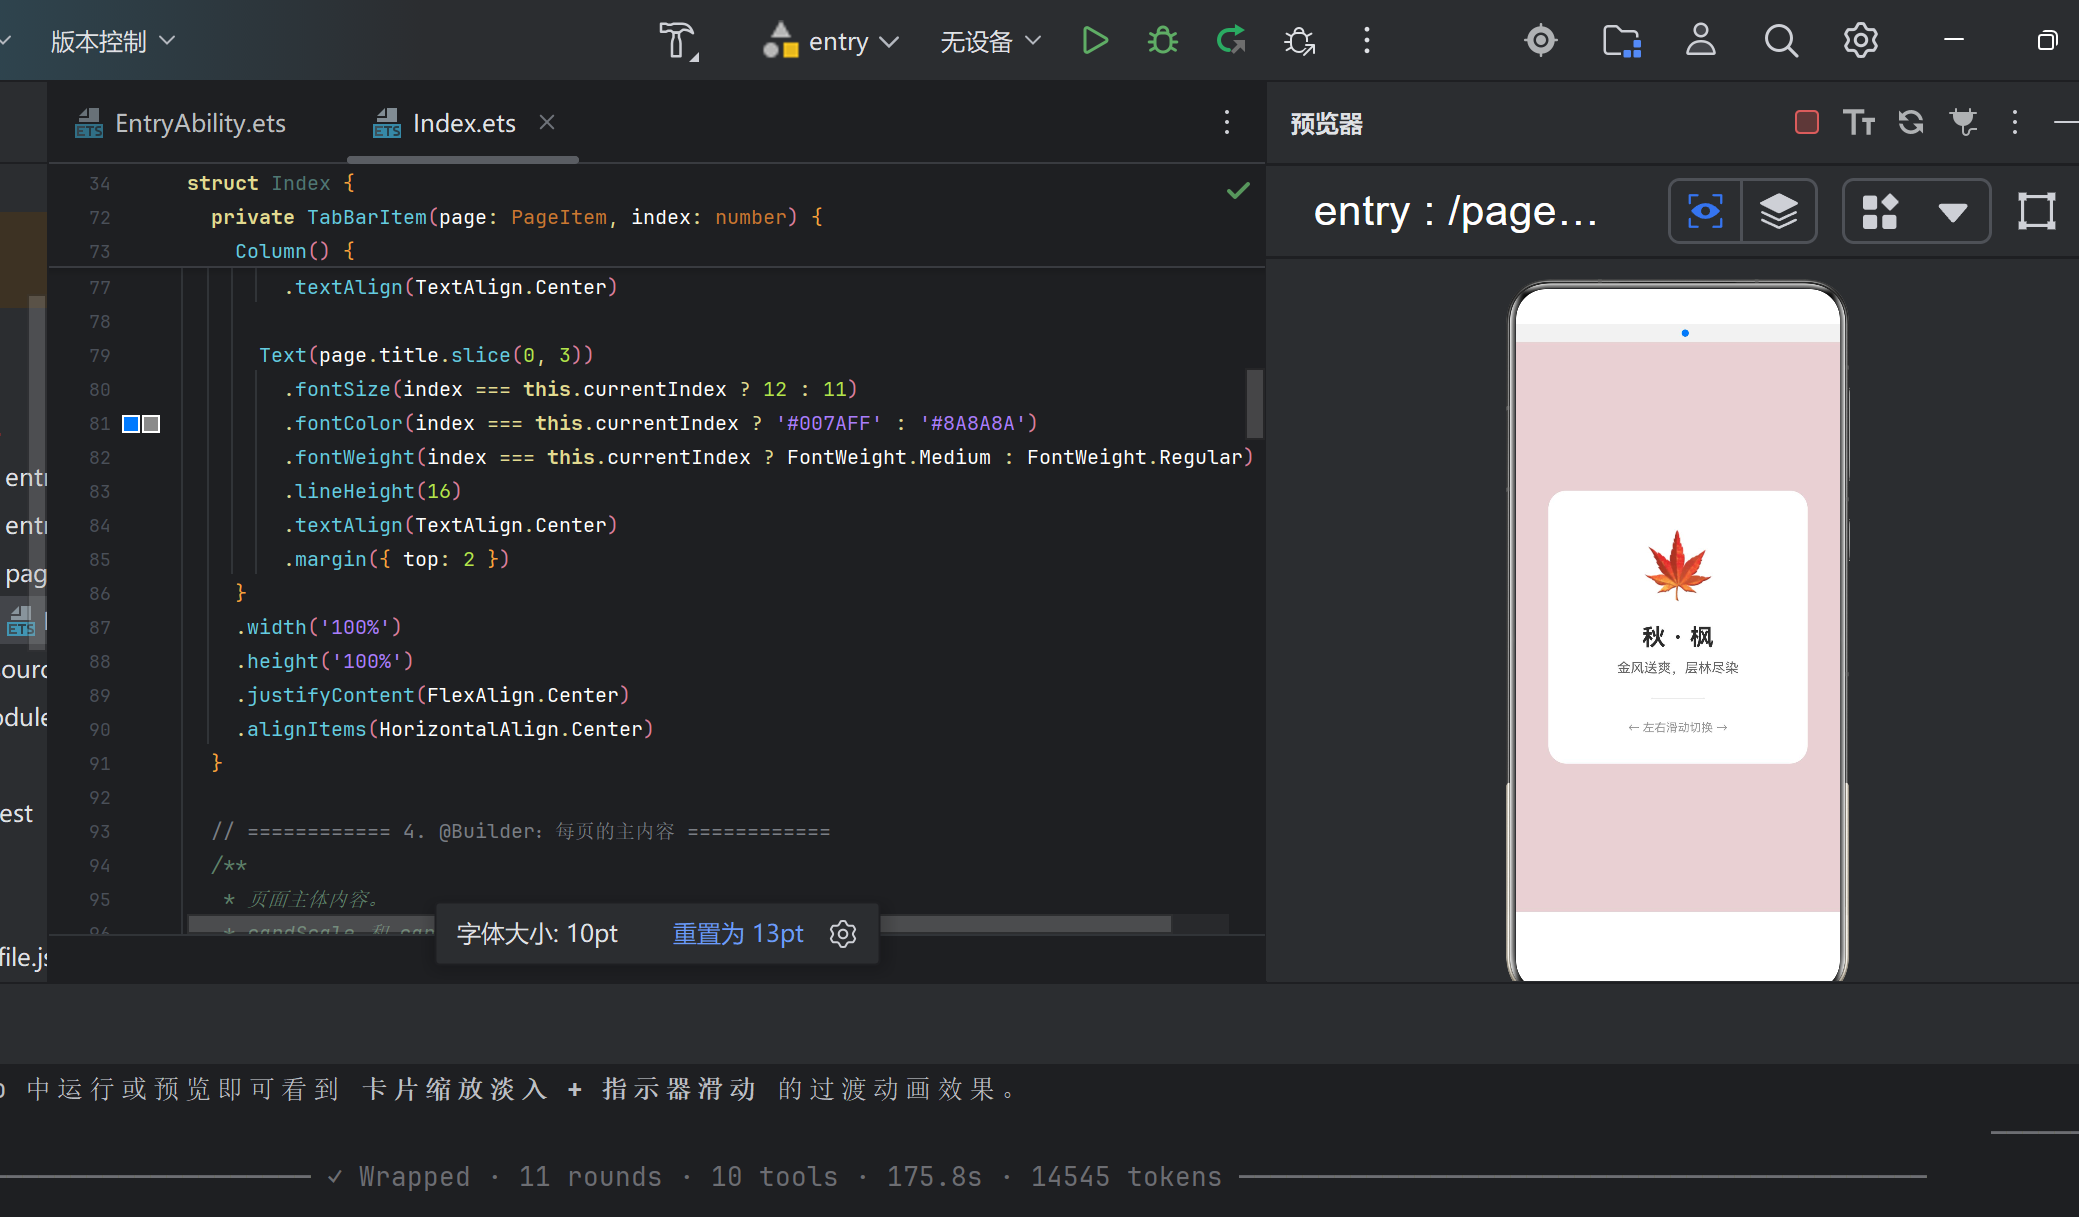Image resolution: width=2079 pixels, height=1217 pixels.
Task: Click the editor vertical scrollbar thumb
Action: 1255,404
